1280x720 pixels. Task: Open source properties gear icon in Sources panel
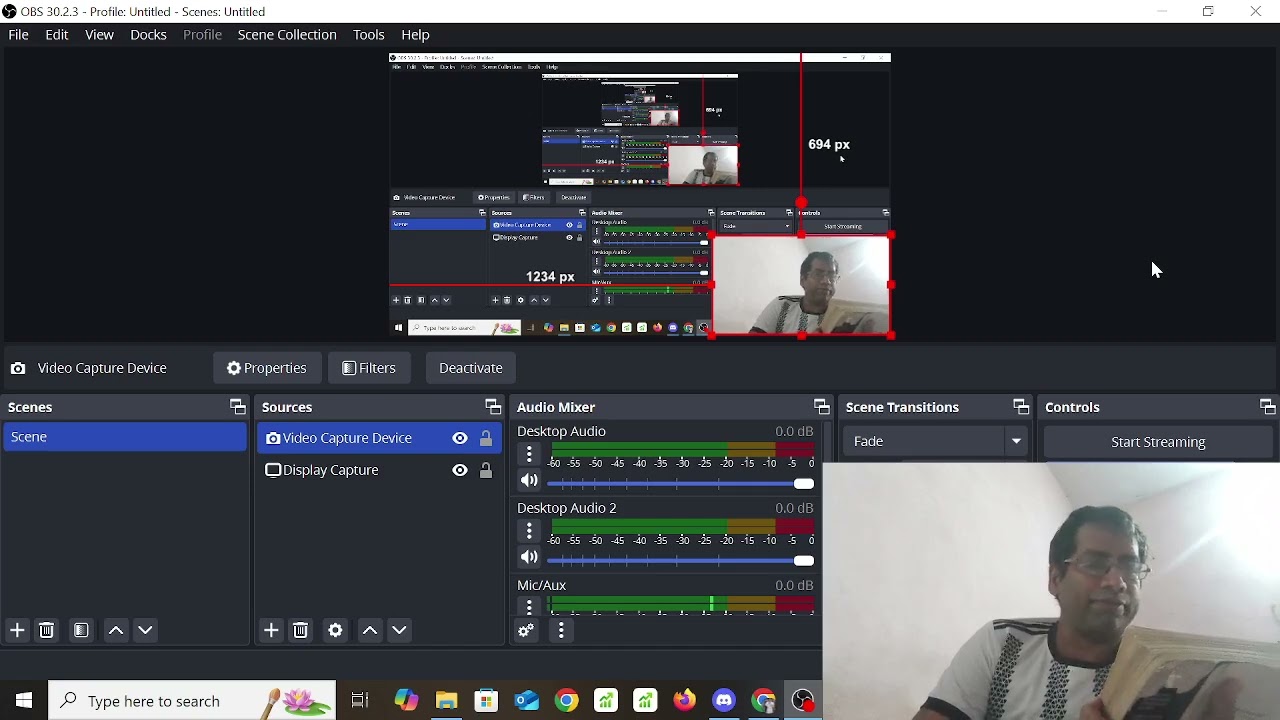coord(336,630)
